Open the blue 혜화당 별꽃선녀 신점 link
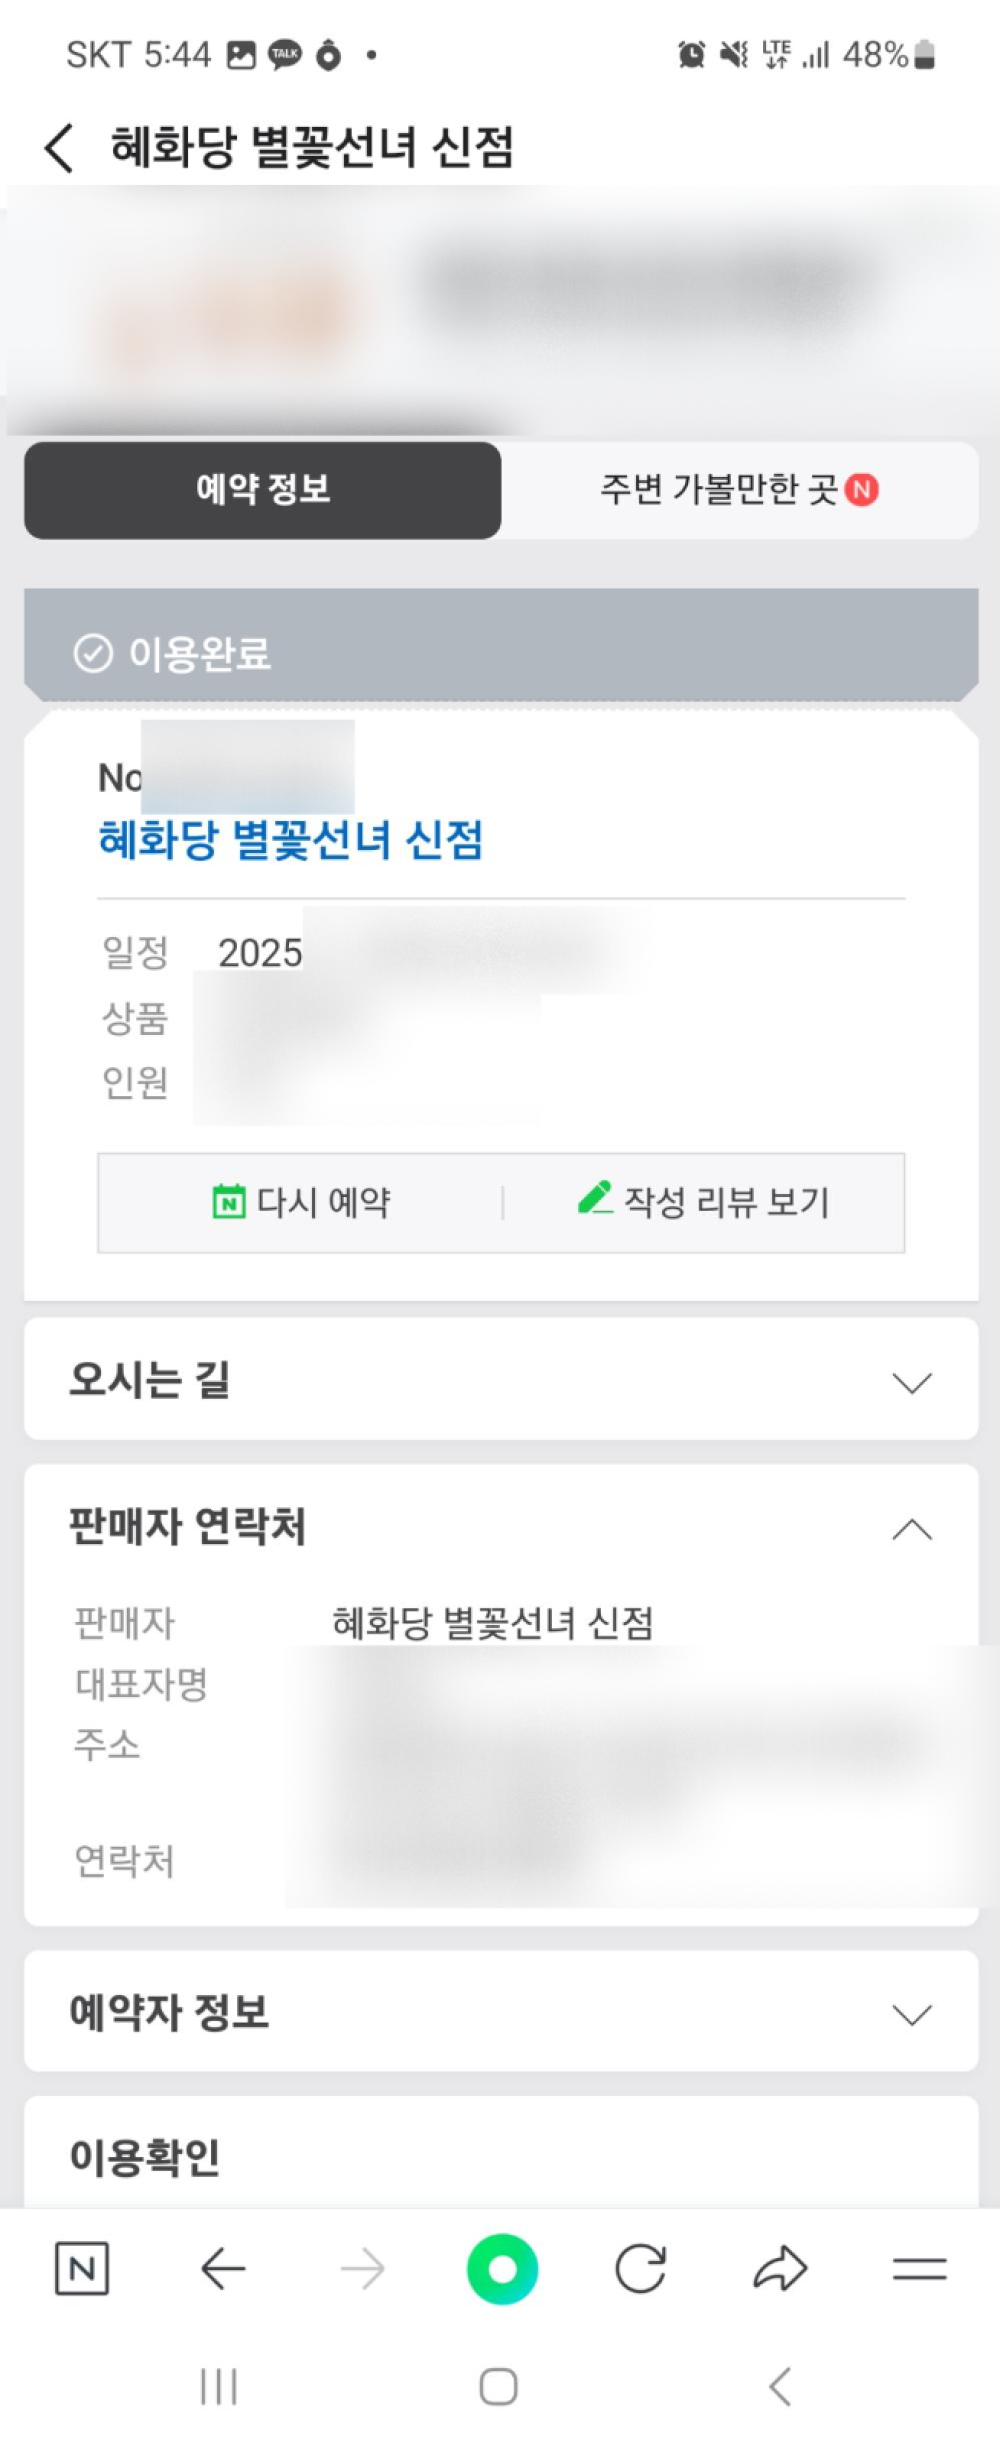This screenshot has height=2446, width=1000. pyautogui.click(x=291, y=840)
